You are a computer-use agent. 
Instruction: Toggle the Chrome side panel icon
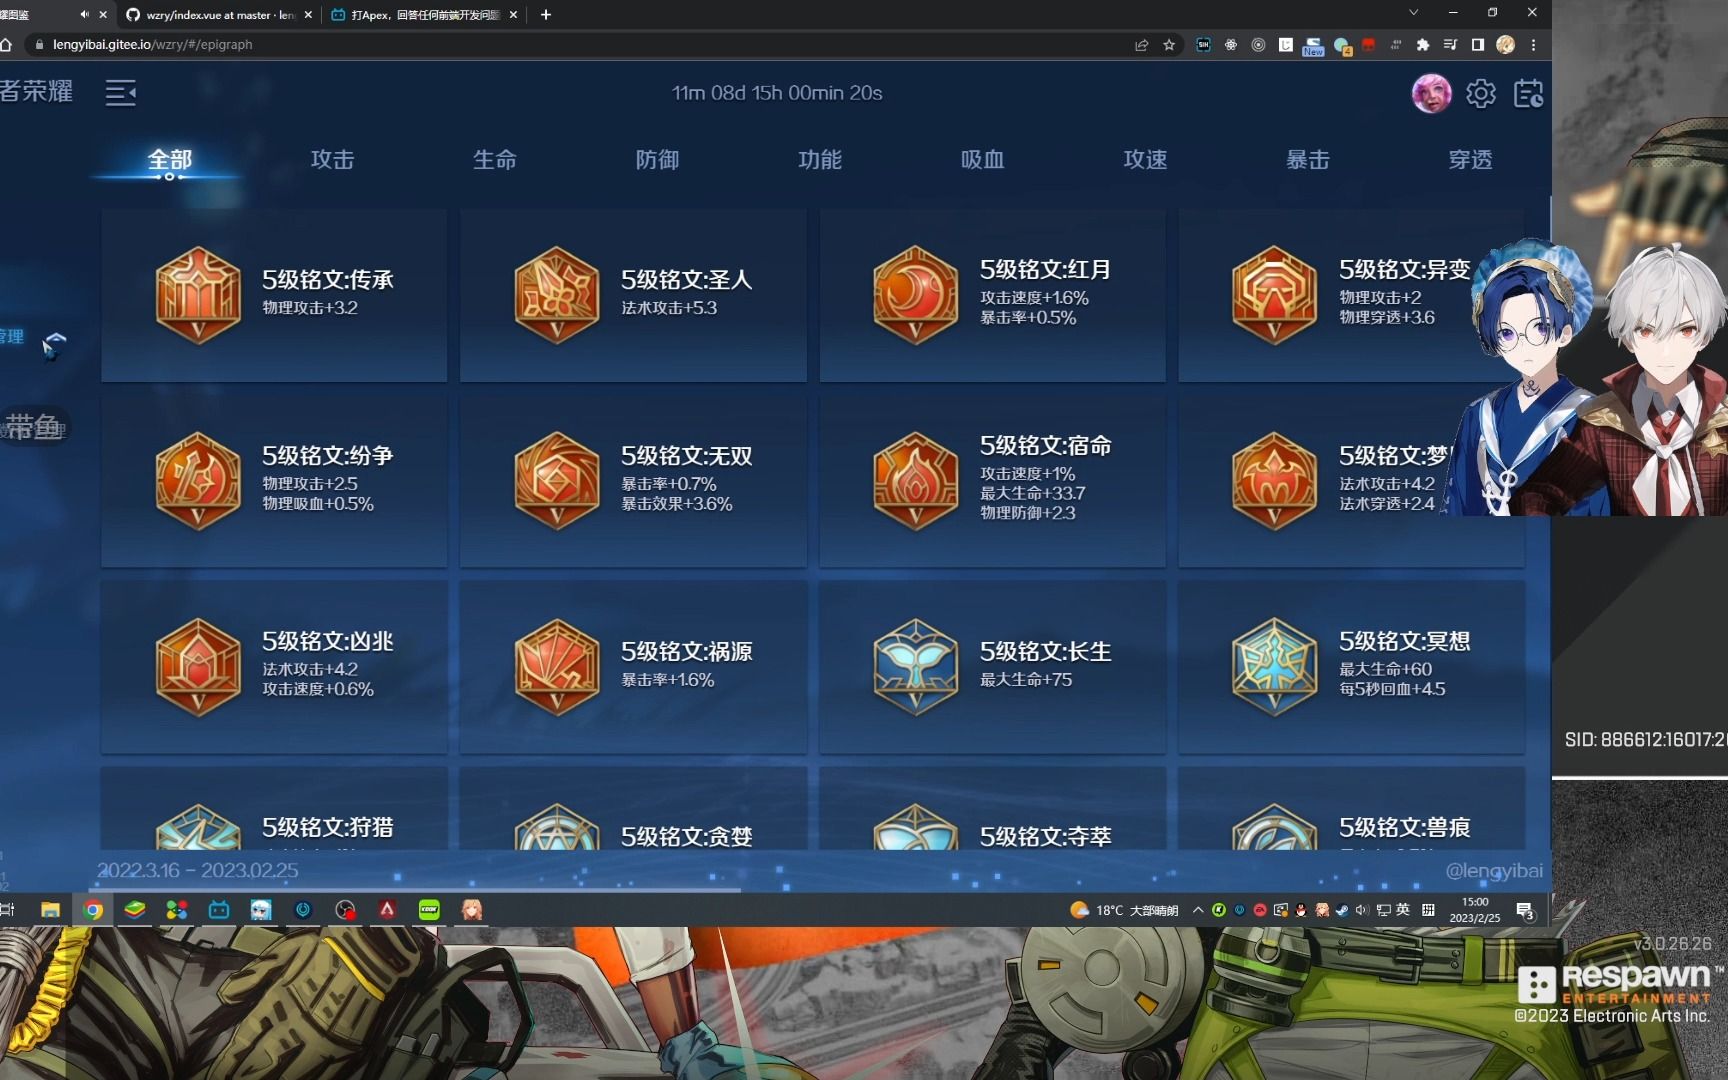coord(1478,45)
